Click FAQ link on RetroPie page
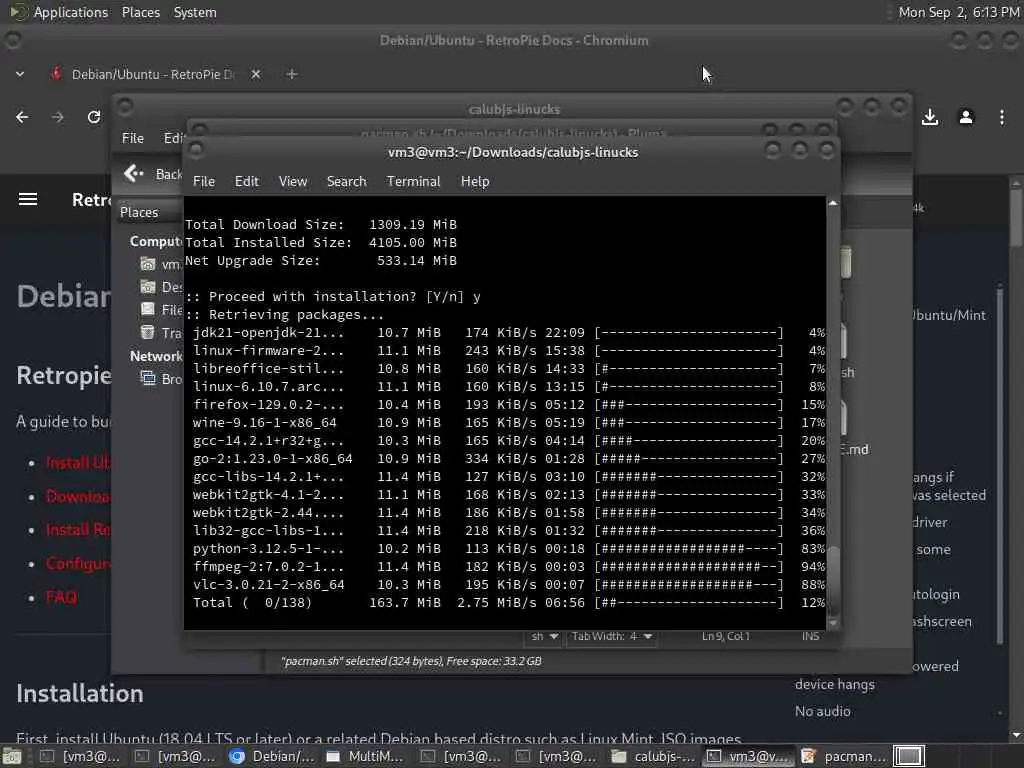Screen dimensions: 1024x768 61,597
